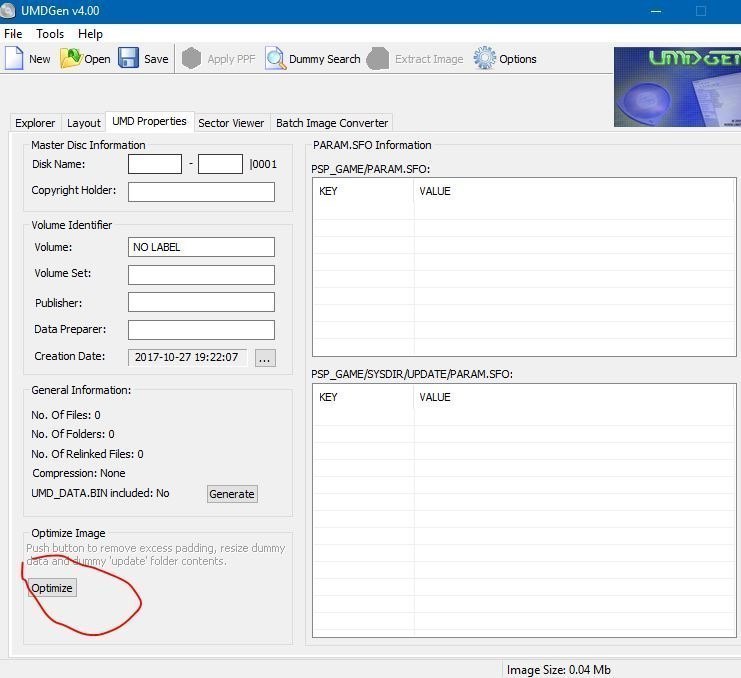The width and height of the screenshot is (741, 678).
Task: Click the 'PSP_GAME/SYSDIR/UPDATE/PARAM.SFO:' label
Action: tap(412, 374)
